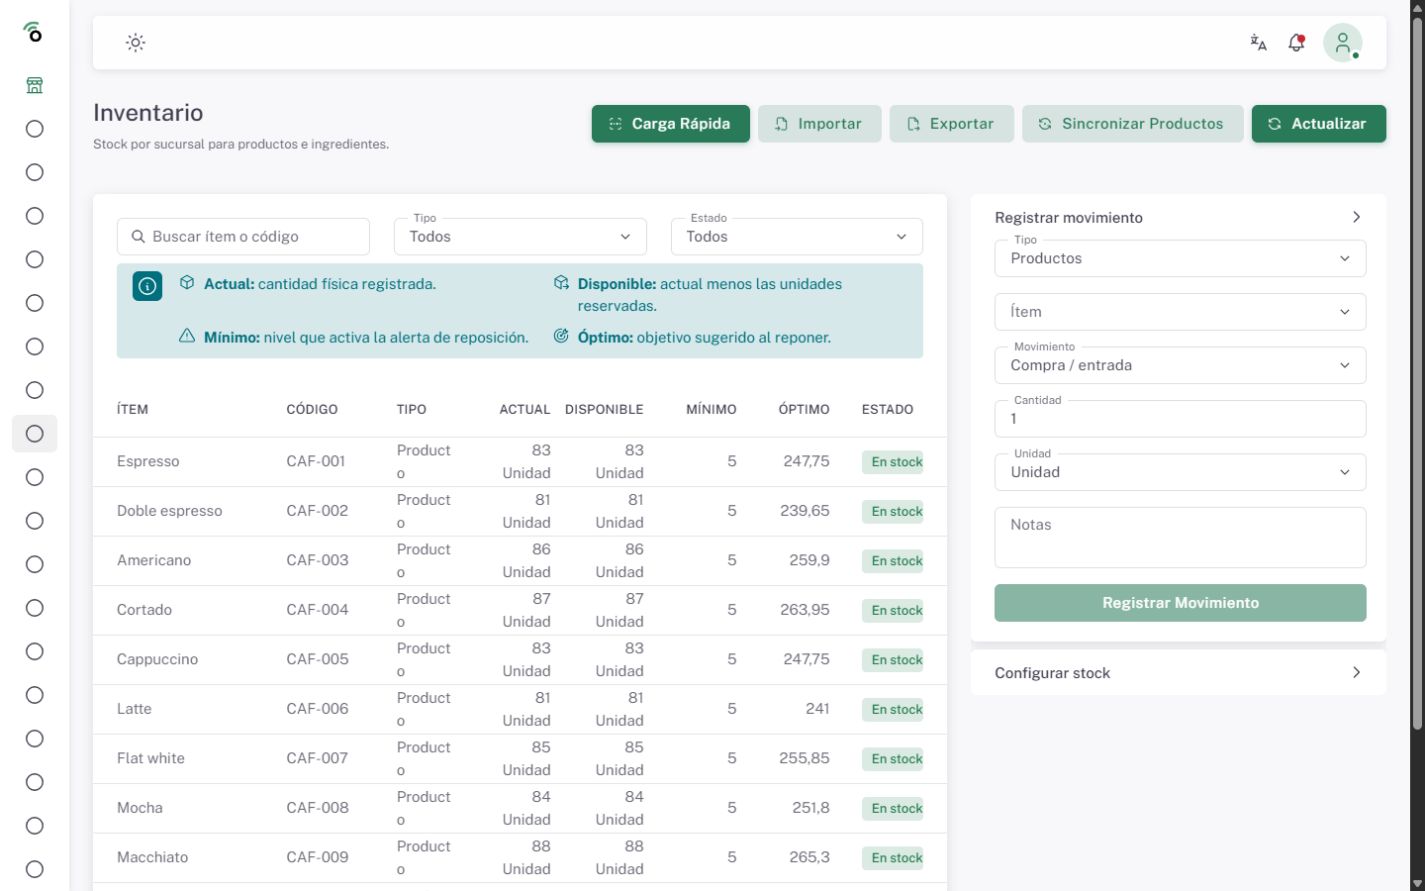Viewport: 1425px width, 891px height.
Task: Click the store icon in the sidebar
Action: pyautogui.click(x=34, y=85)
